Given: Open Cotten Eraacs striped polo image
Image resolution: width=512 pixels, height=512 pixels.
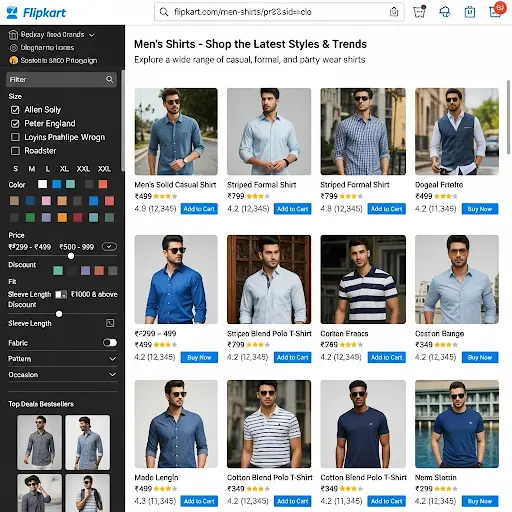Looking at the screenshot, I should tap(363, 279).
